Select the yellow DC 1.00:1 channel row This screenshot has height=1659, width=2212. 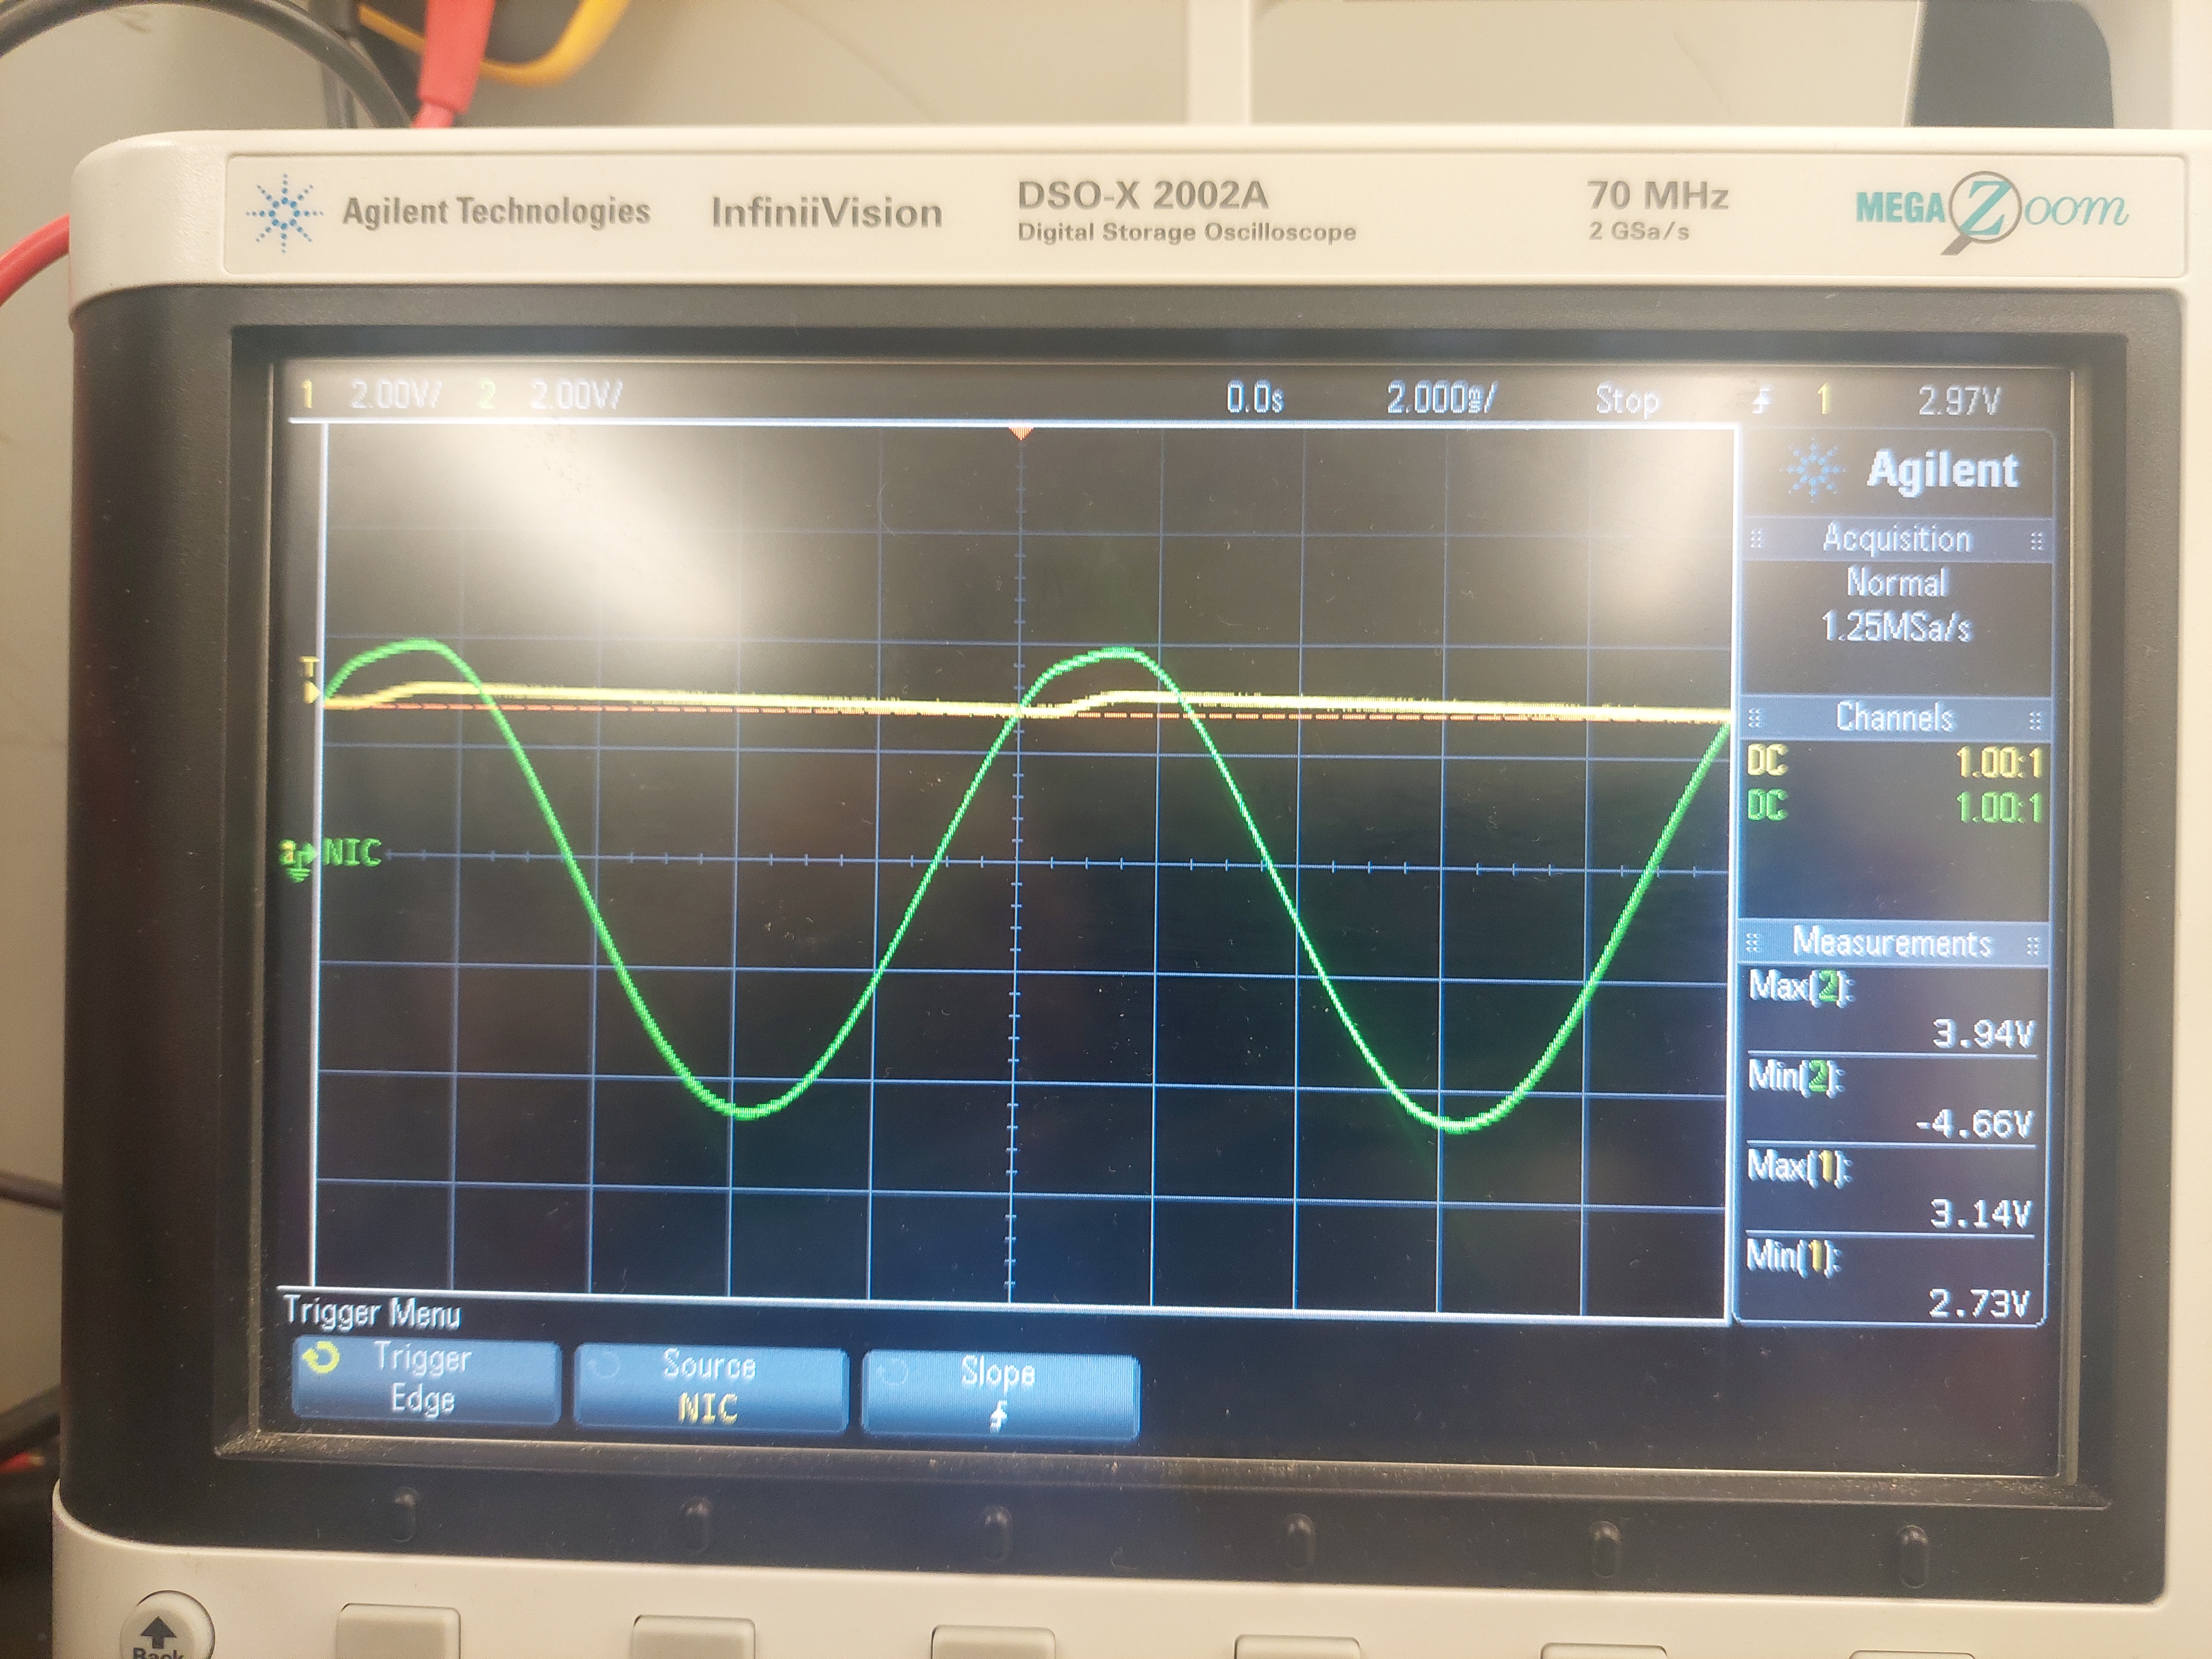1894,762
